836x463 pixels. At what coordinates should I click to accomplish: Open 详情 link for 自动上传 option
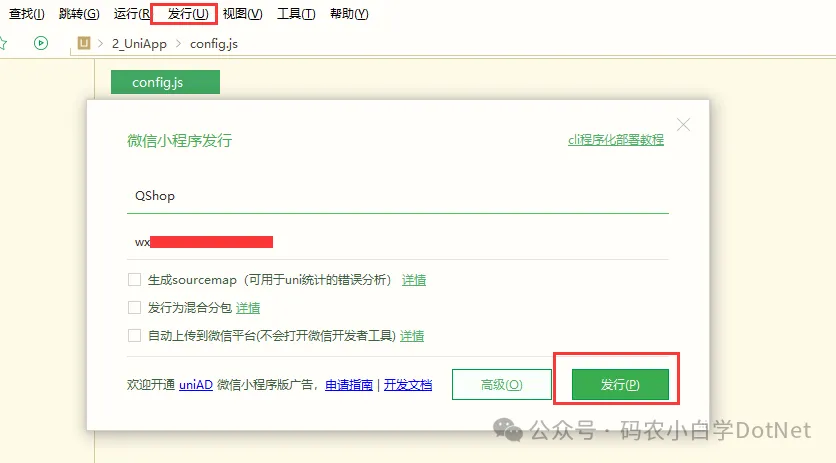412,336
